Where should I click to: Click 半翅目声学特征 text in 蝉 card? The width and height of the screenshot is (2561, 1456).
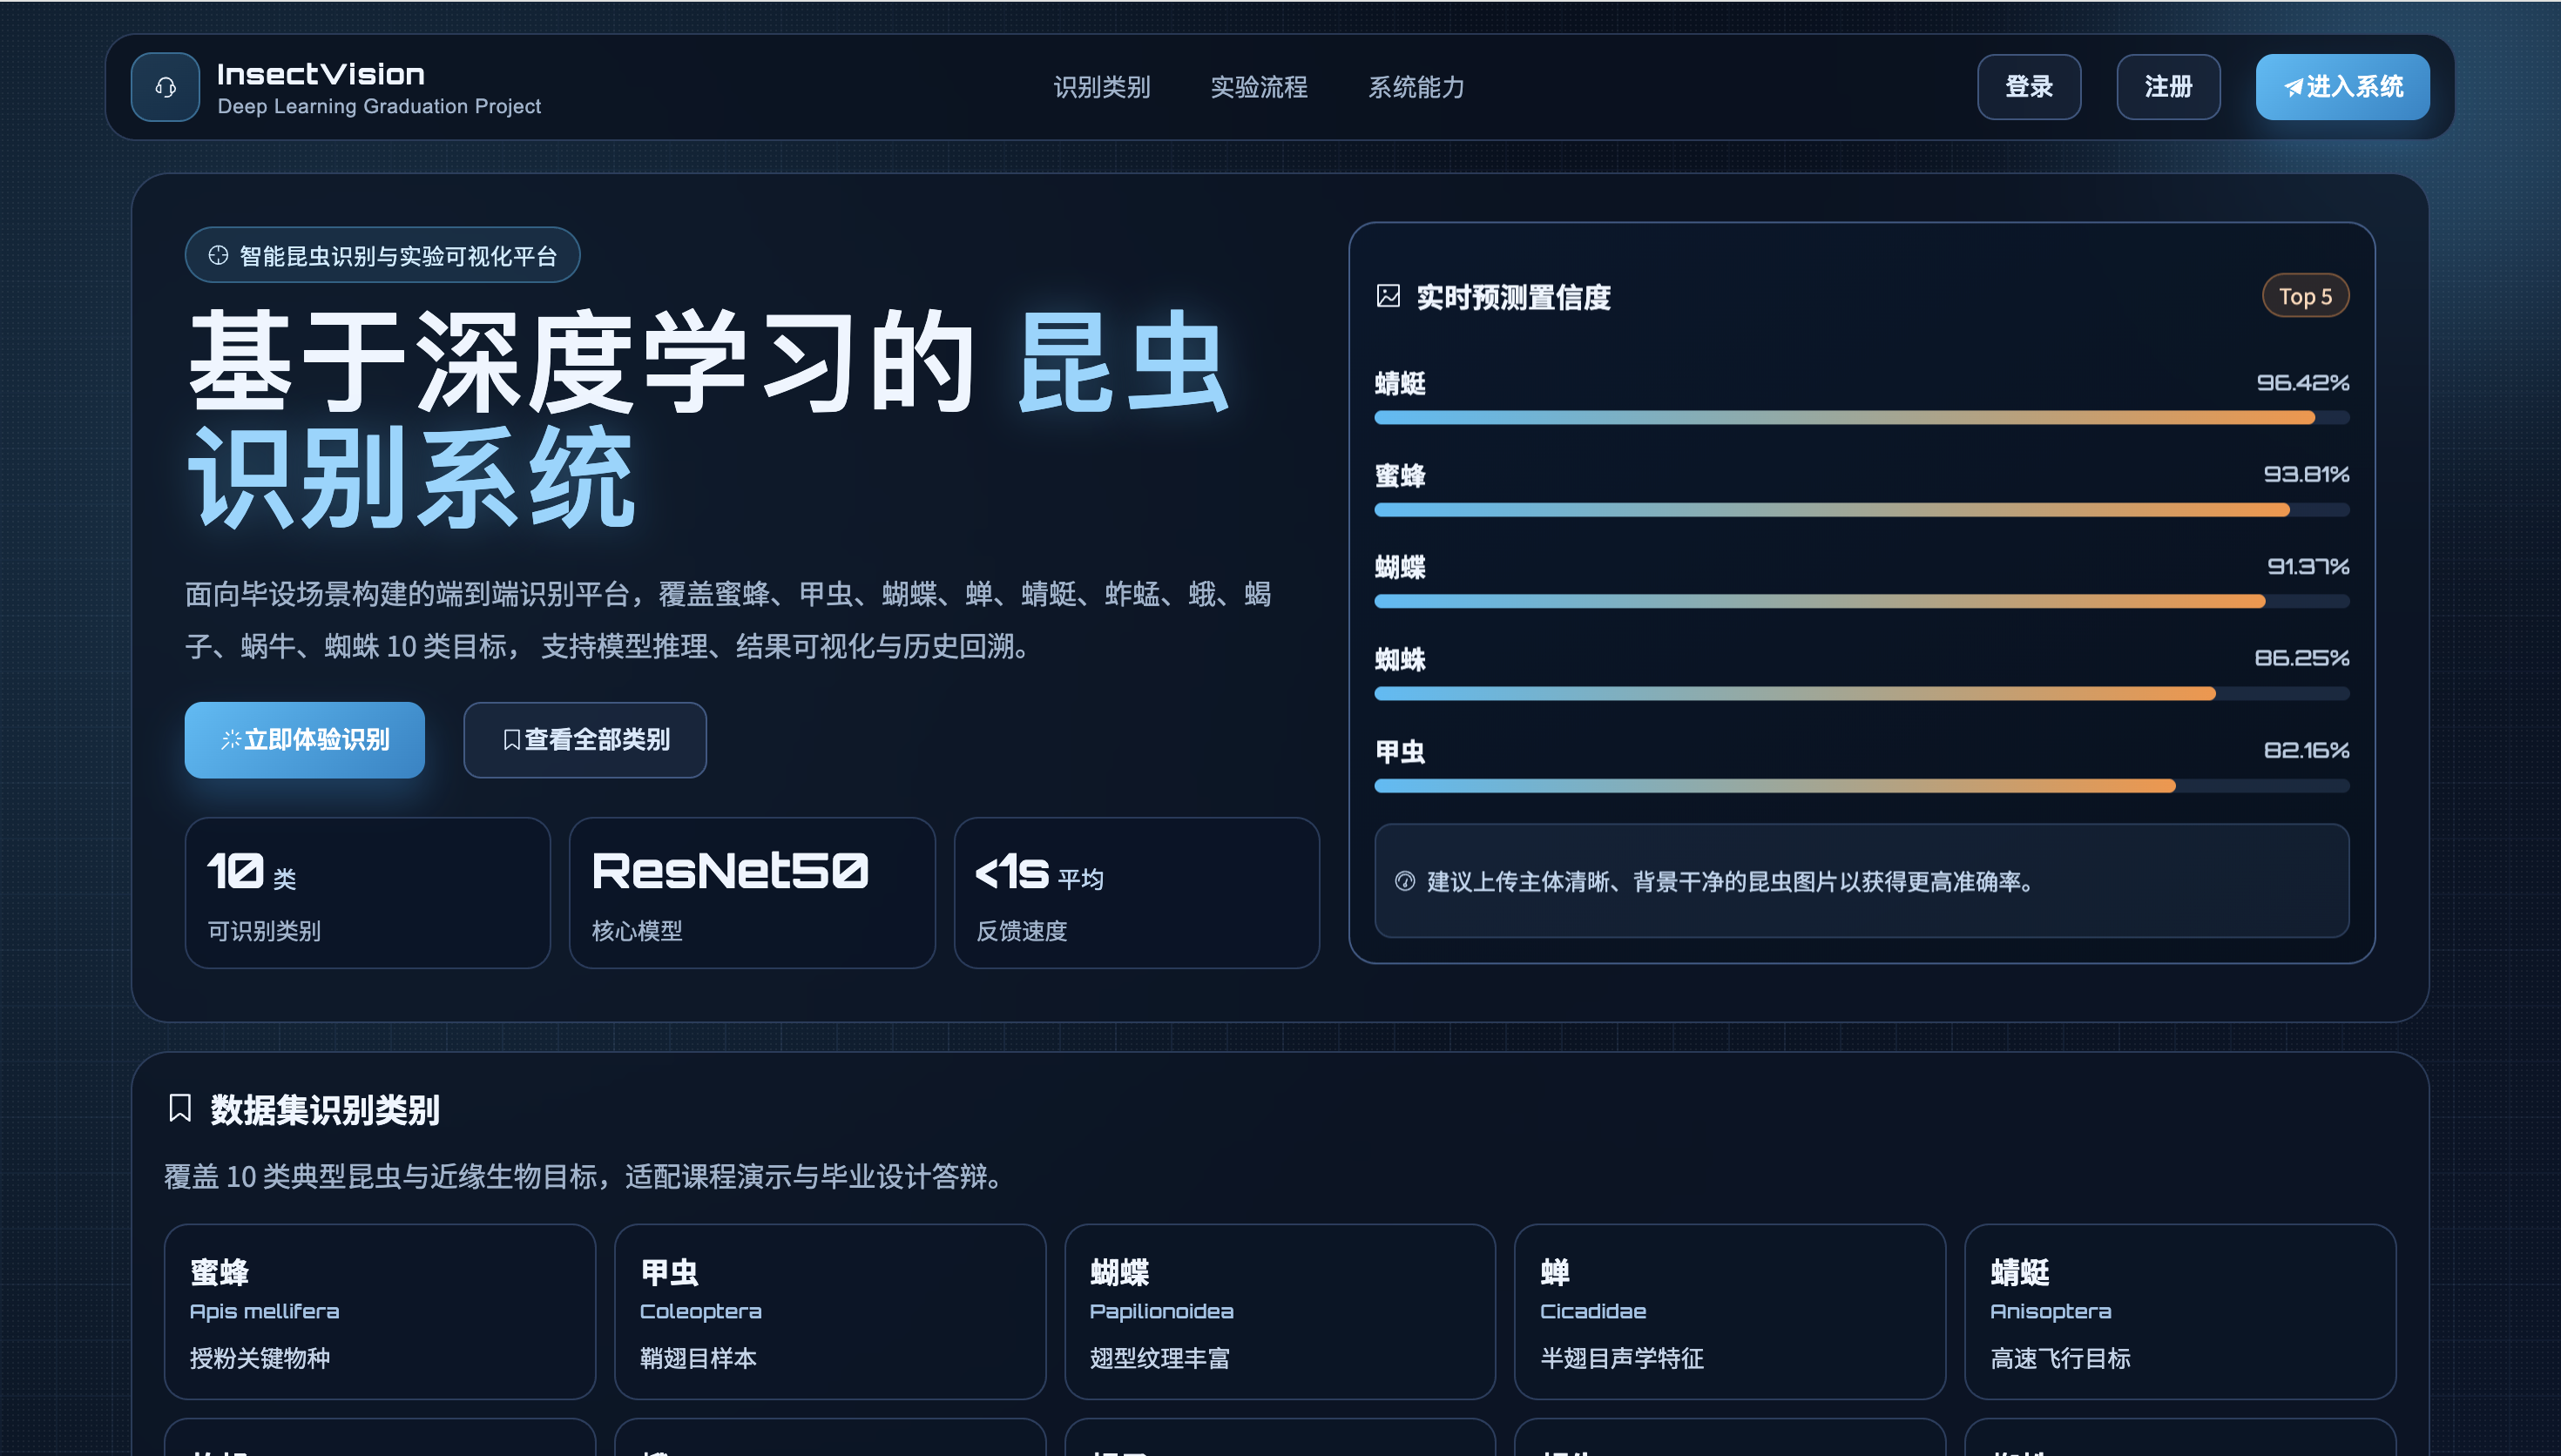tap(1622, 1358)
